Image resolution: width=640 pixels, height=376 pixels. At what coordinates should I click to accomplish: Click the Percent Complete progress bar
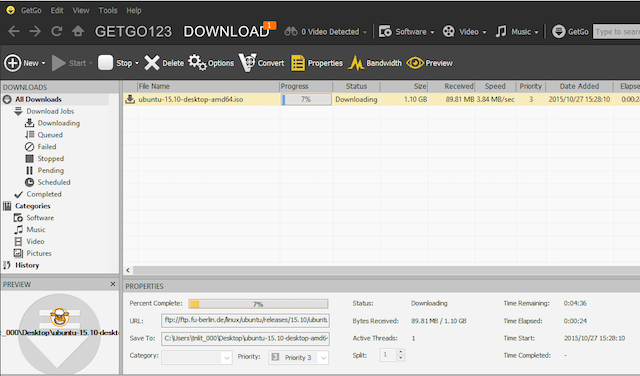[x=258, y=304]
